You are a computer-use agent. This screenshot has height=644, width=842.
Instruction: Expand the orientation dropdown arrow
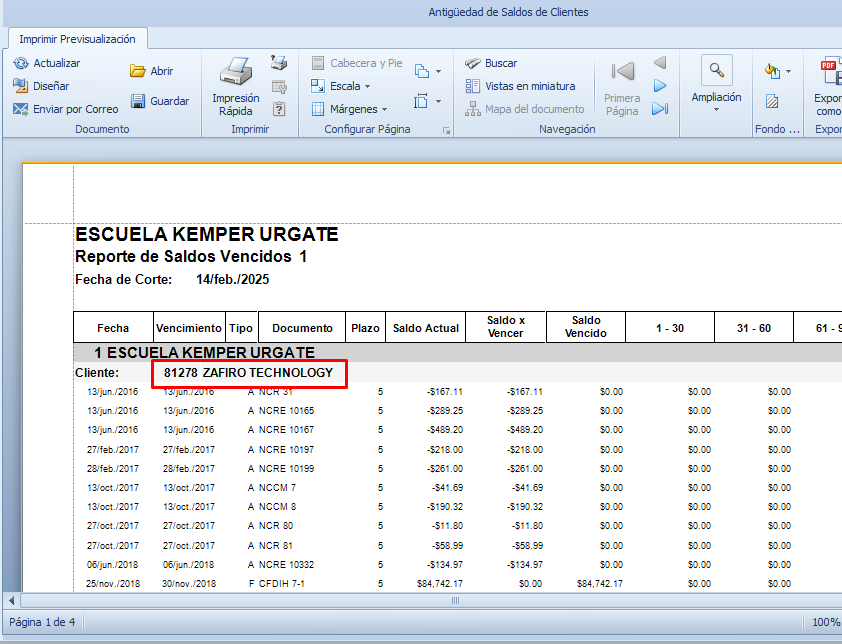point(439,71)
